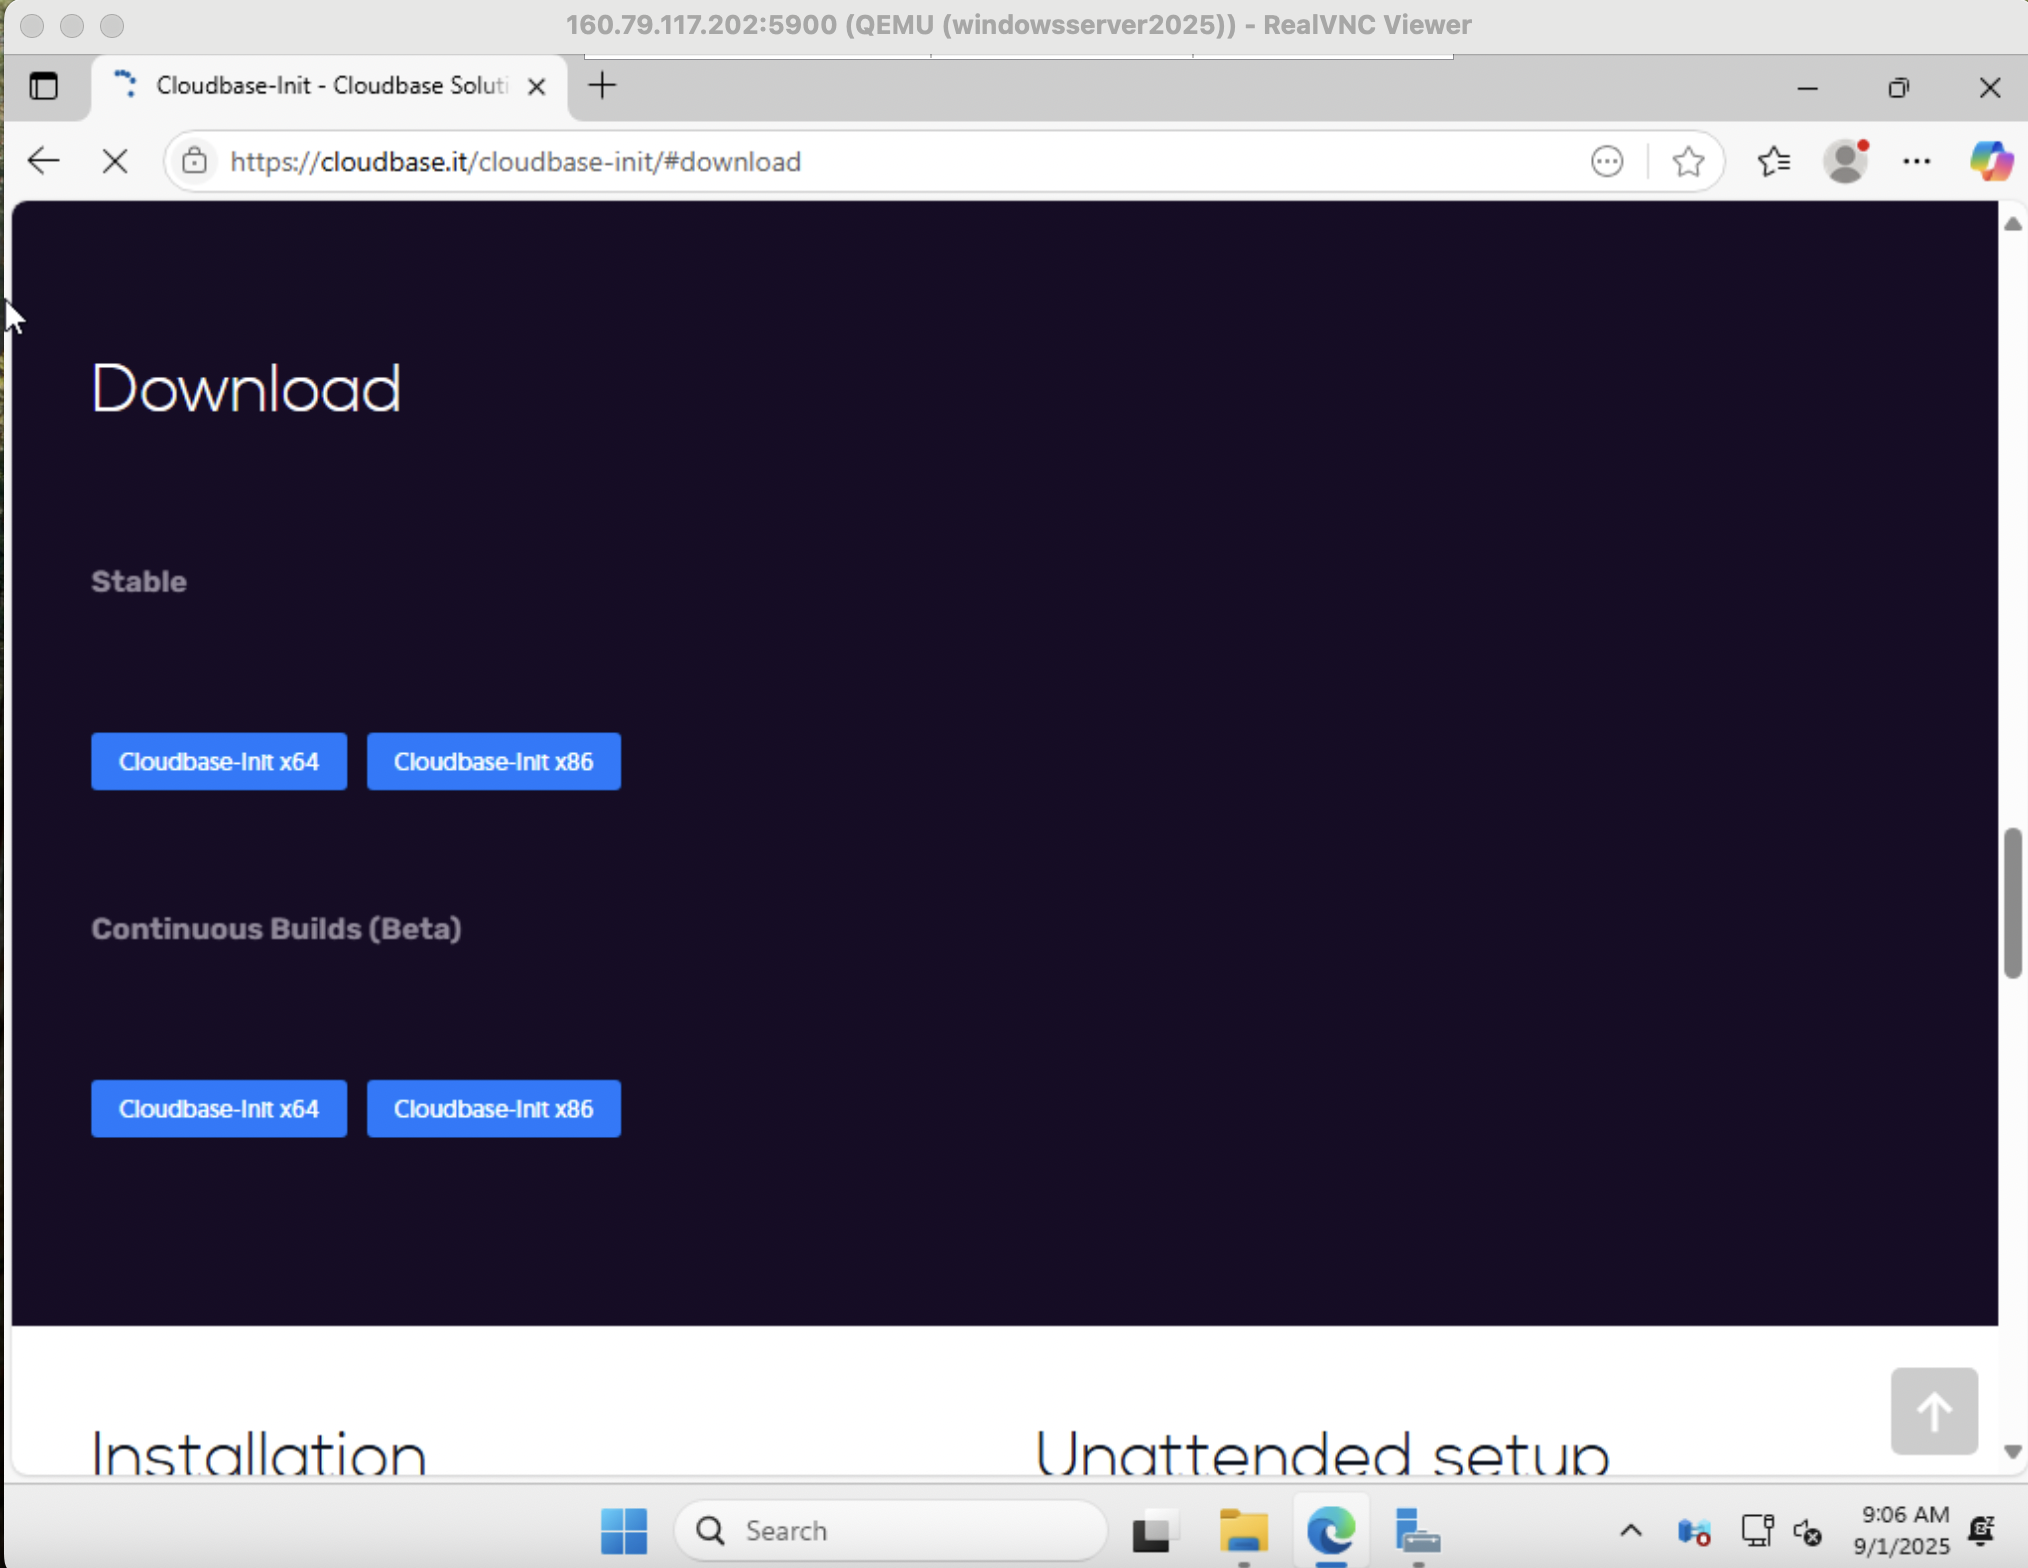Open the address bar options ellipsis
The height and width of the screenshot is (1568, 2028).
pyautogui.click(x=1607, y=161)
